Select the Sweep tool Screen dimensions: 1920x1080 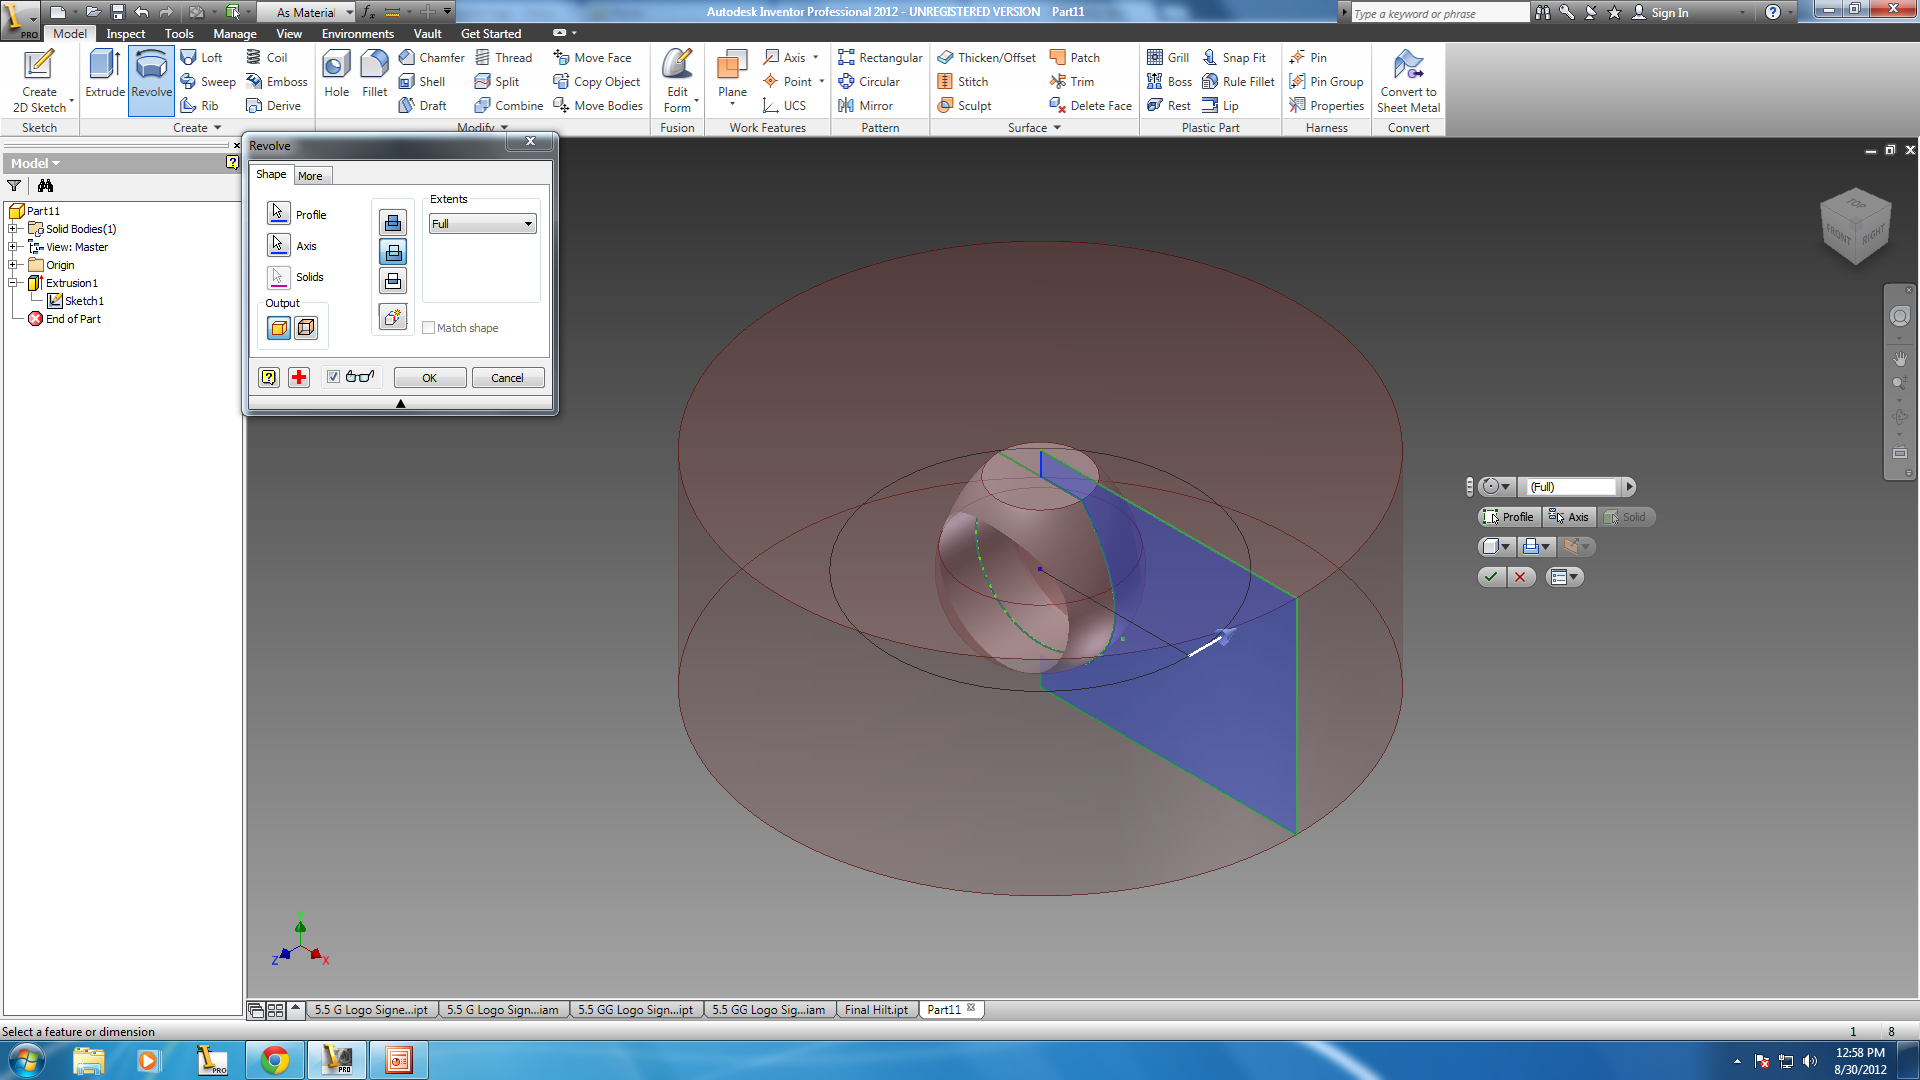tap(208, 81)
